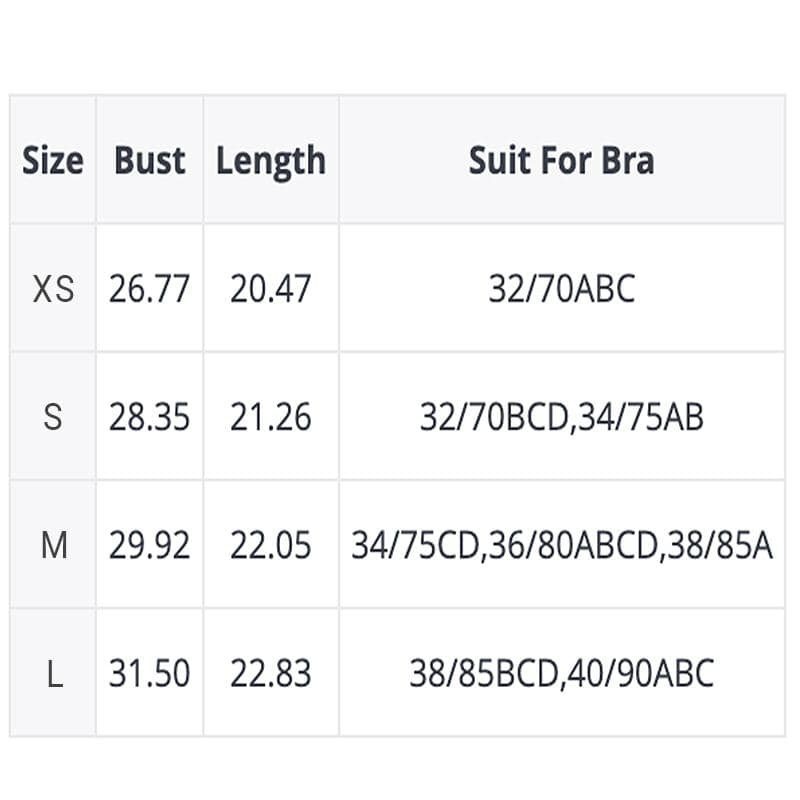Click the 32/70BCD,34/75AB cell
The image size is (800, 800).
pos(562,416)
